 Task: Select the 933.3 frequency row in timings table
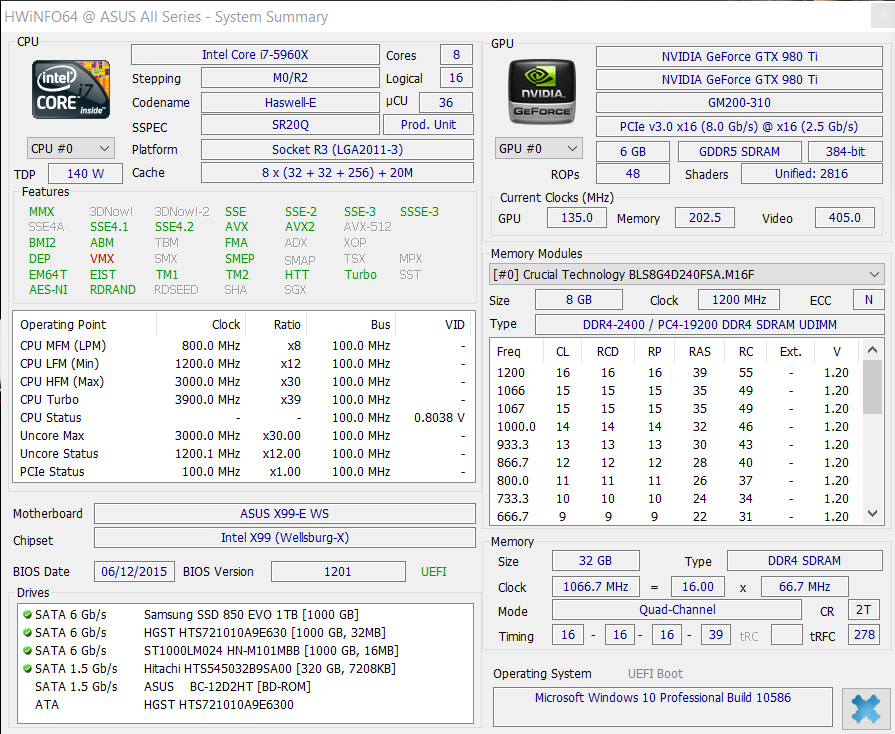pos(676,445)
